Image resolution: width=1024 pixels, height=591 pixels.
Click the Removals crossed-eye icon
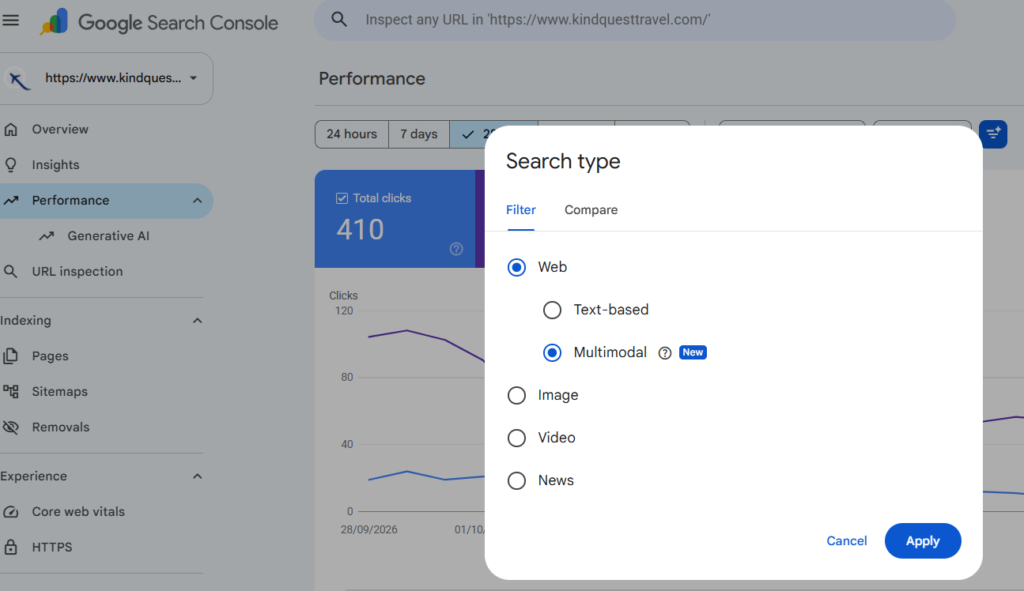pyautogui.click(x=10, y=427)
